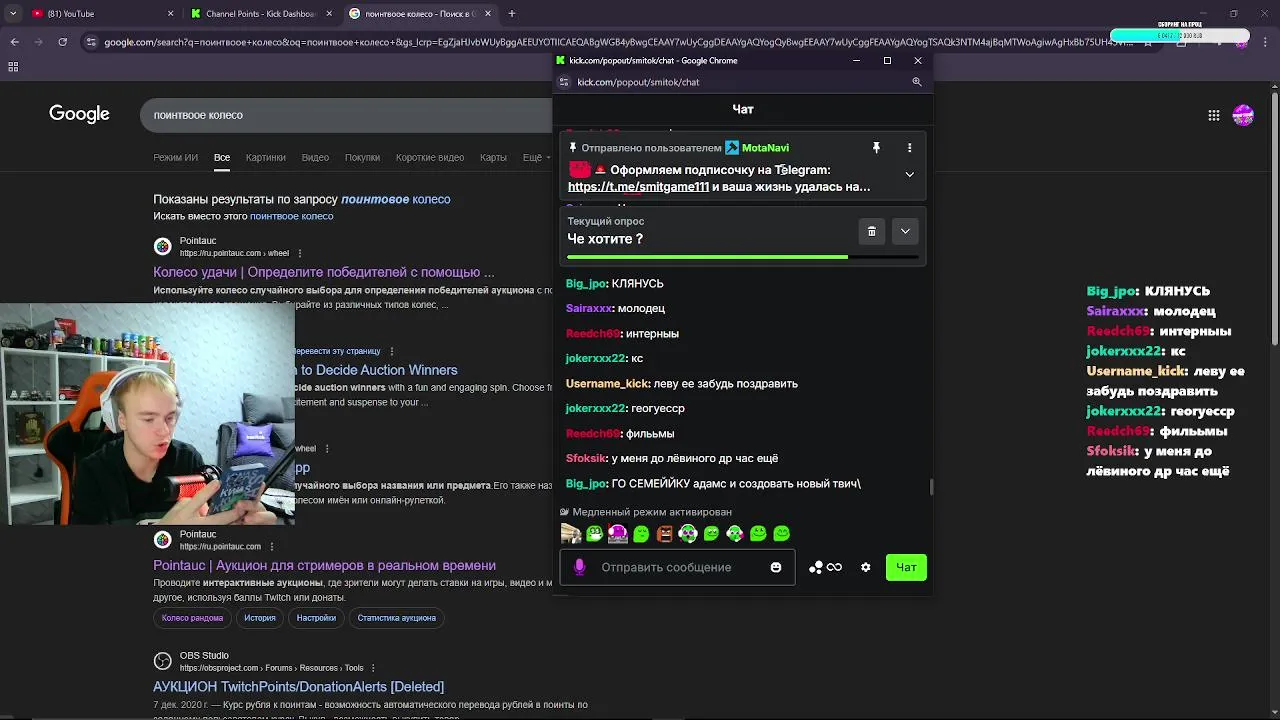This screenshot has width=1280, height=720.
Task: Pin message icon in Kick chat popout
Action: tap(876, 148)
